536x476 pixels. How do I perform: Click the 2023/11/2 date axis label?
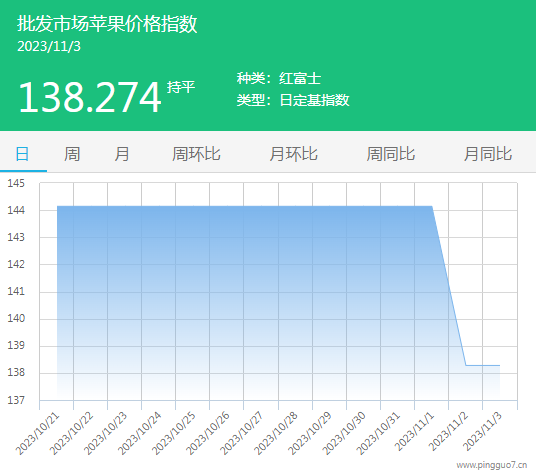coord(448,431)
